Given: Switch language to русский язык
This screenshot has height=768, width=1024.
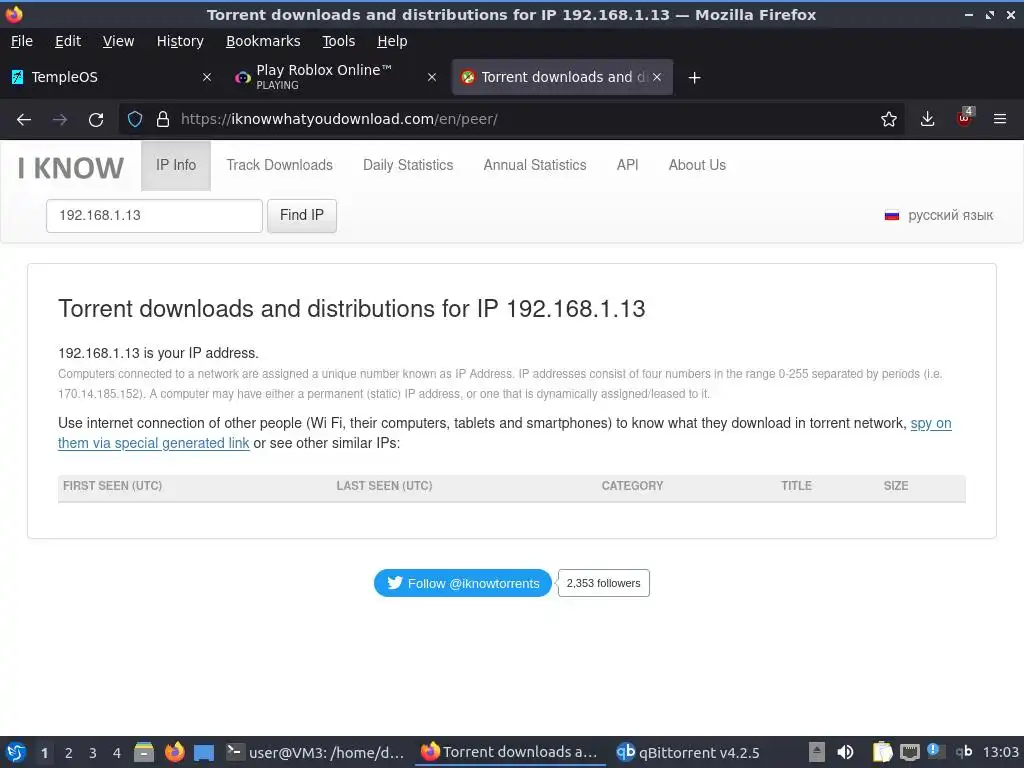Looking at the screenshot, I should pos(950,216).
